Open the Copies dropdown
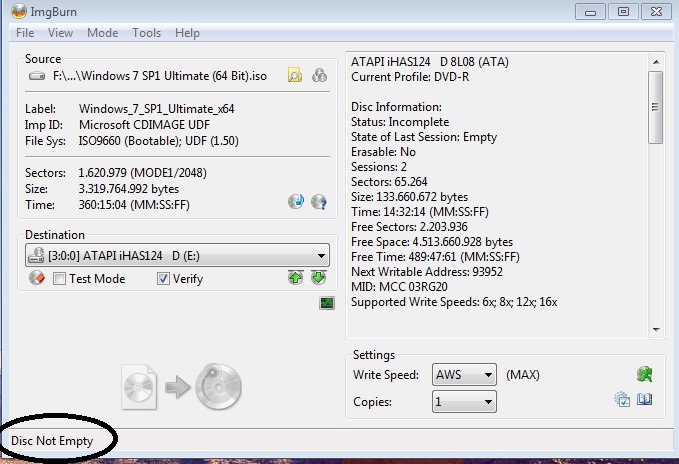This screenshot has height=464, width=679. click(x=464, y=402)
